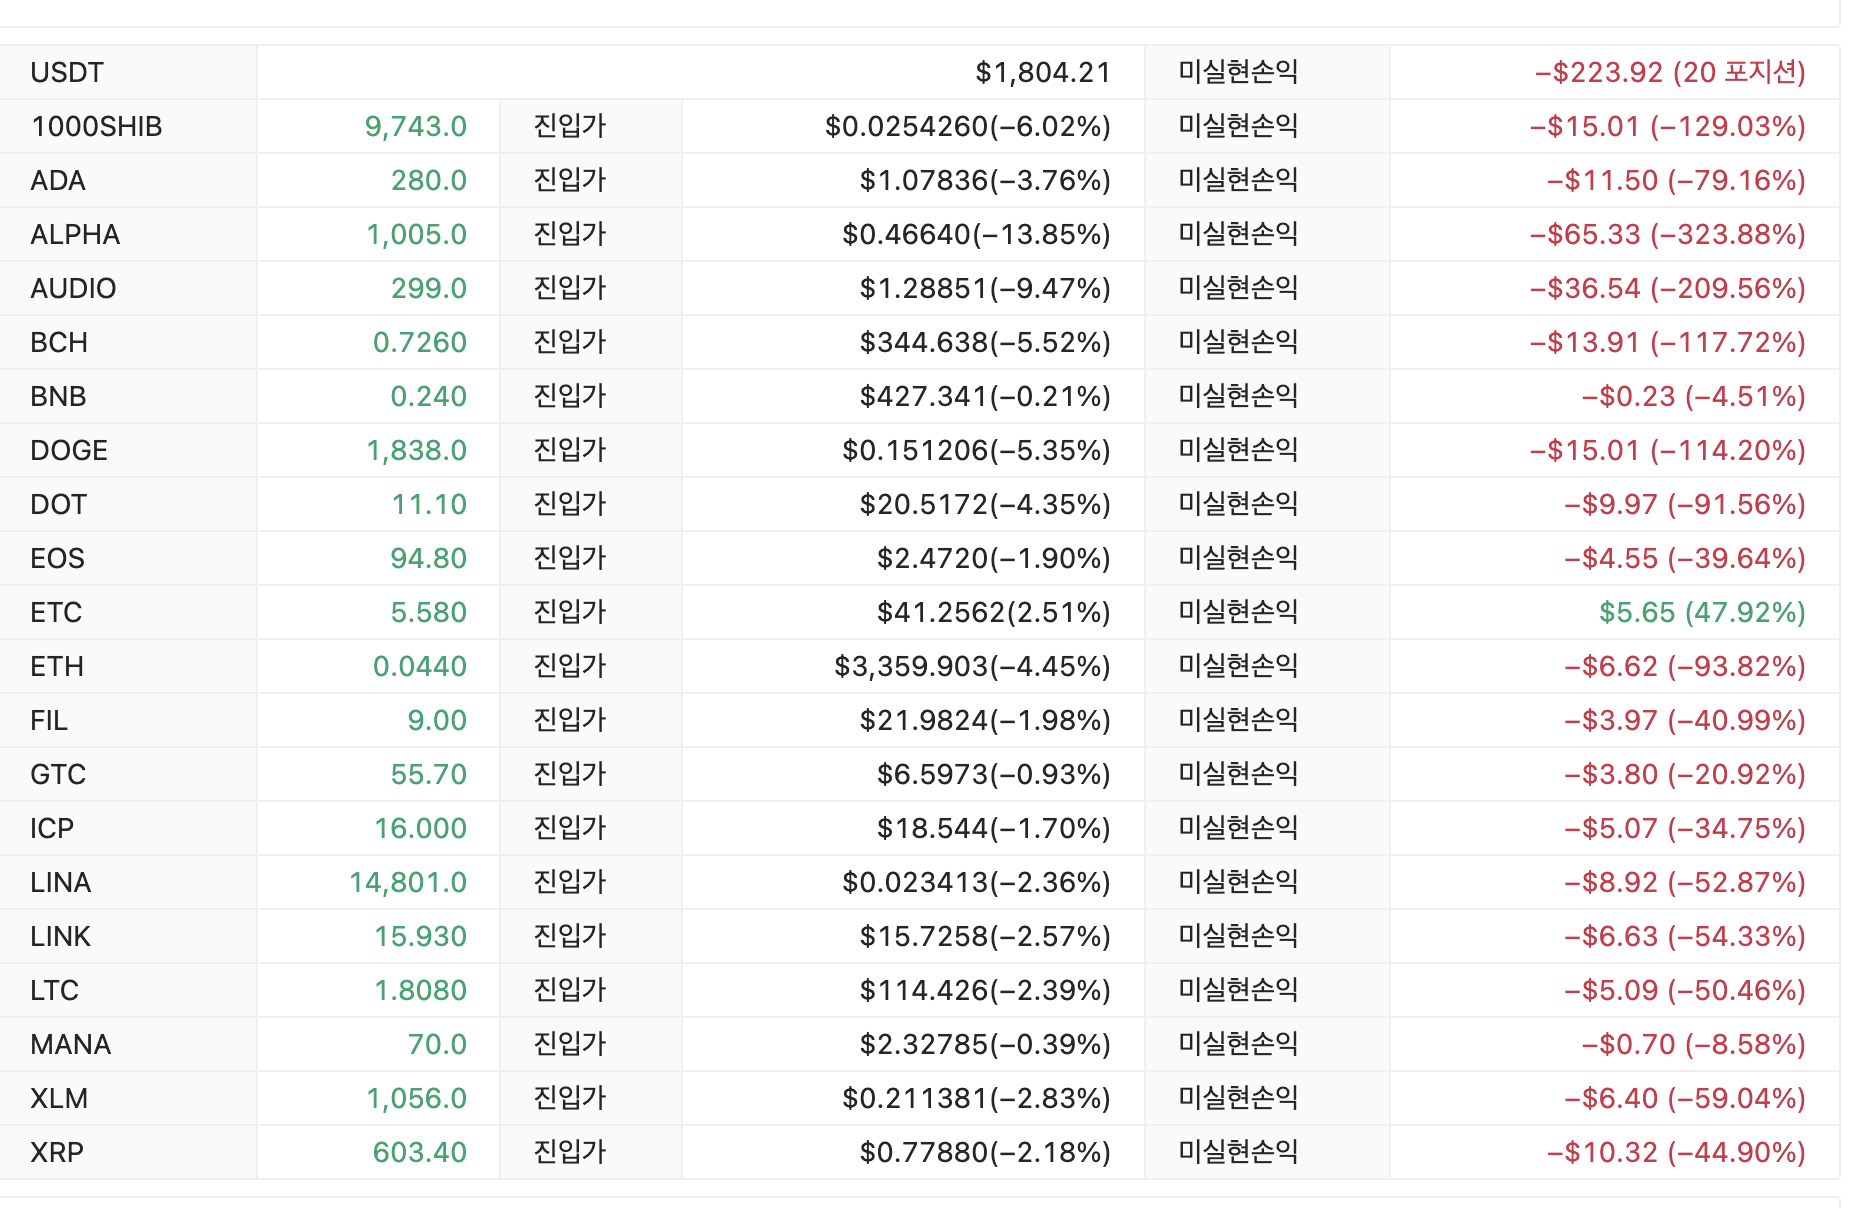The height and width of the screenshot is (1208, 1854).
Task: Click EOS quantity 94.80
Action: (429, 559)
